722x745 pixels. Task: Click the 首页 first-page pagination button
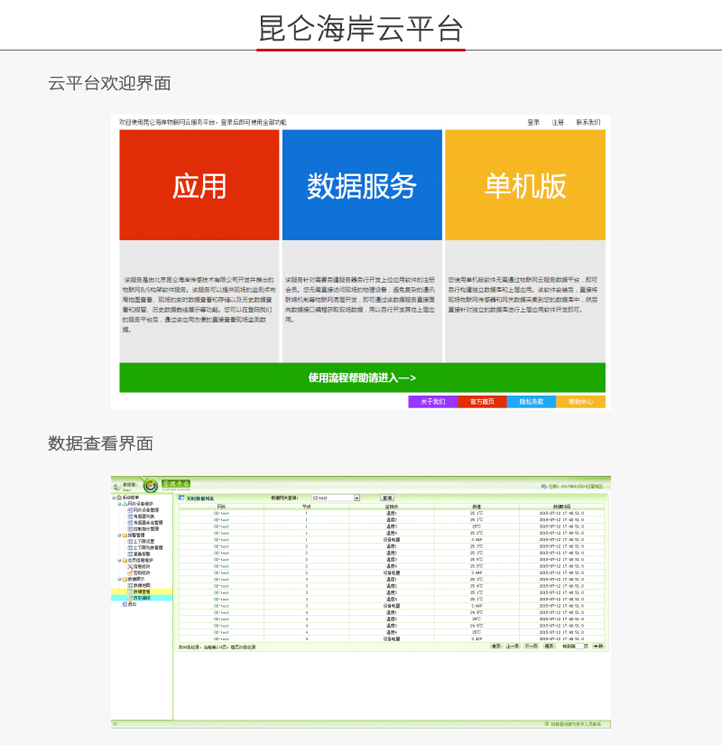pyautogui.click(x=496, y=646)
